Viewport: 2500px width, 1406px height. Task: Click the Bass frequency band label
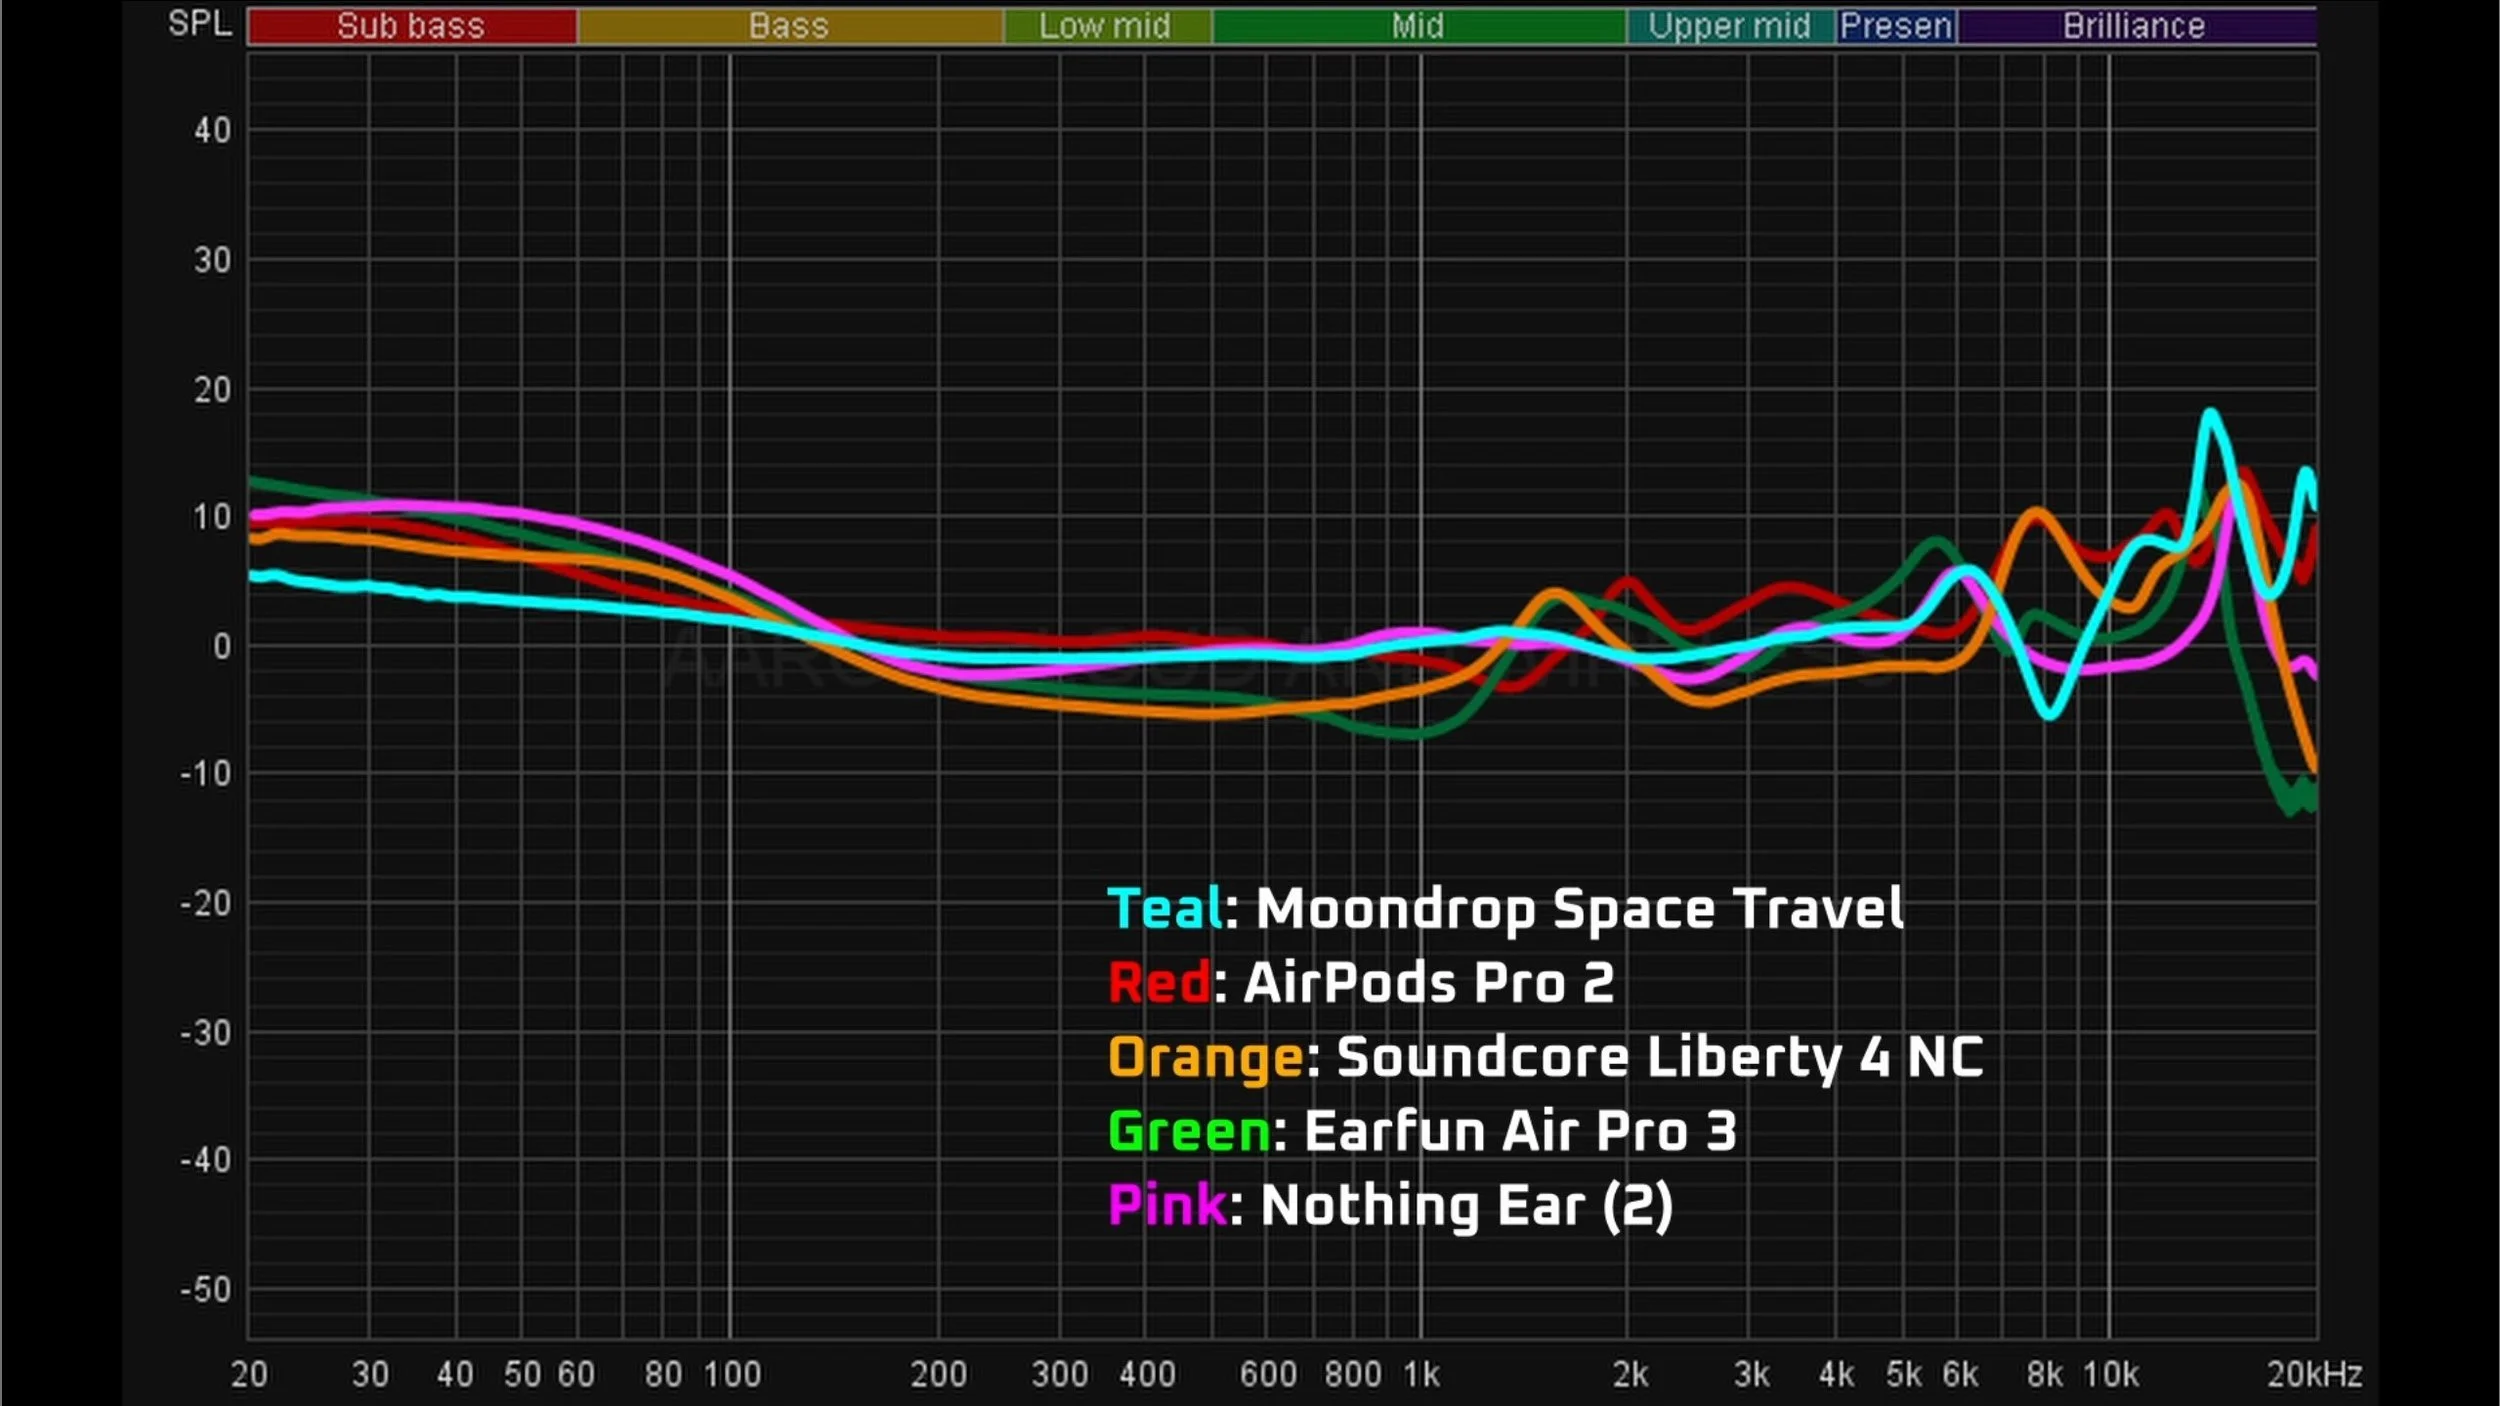click(x=789, y=26)
